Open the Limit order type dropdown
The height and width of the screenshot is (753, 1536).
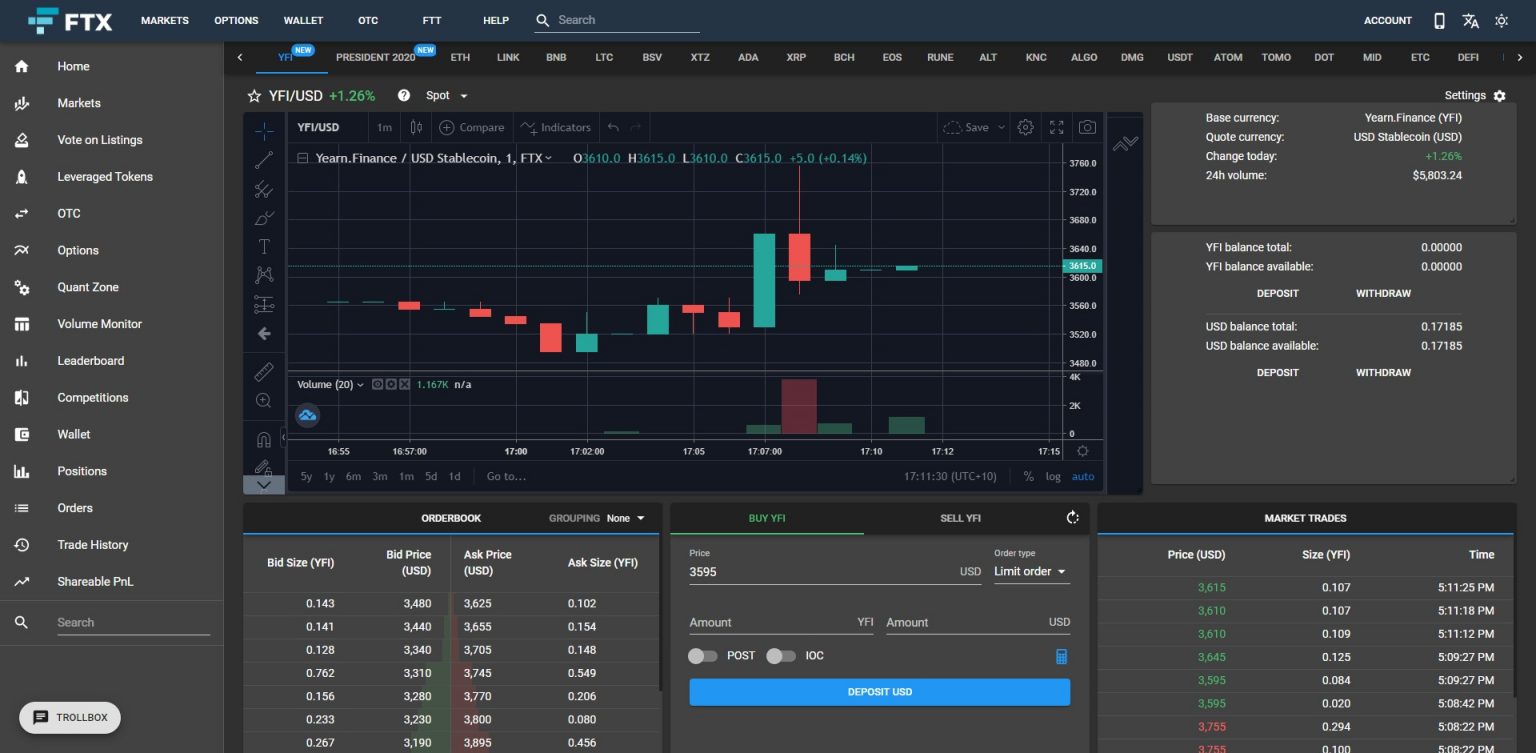[x=1031, y=571]
